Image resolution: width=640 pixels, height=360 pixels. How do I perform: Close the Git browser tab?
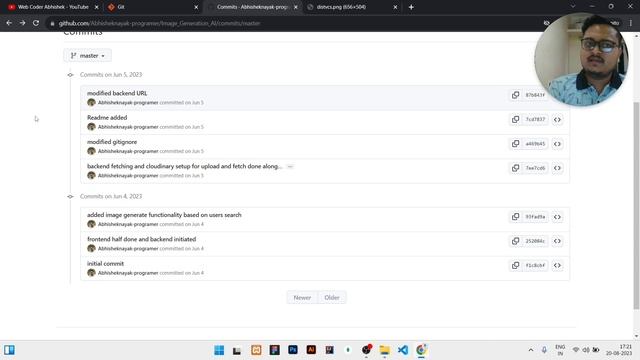pyautogui.click(x=196, y=7)
